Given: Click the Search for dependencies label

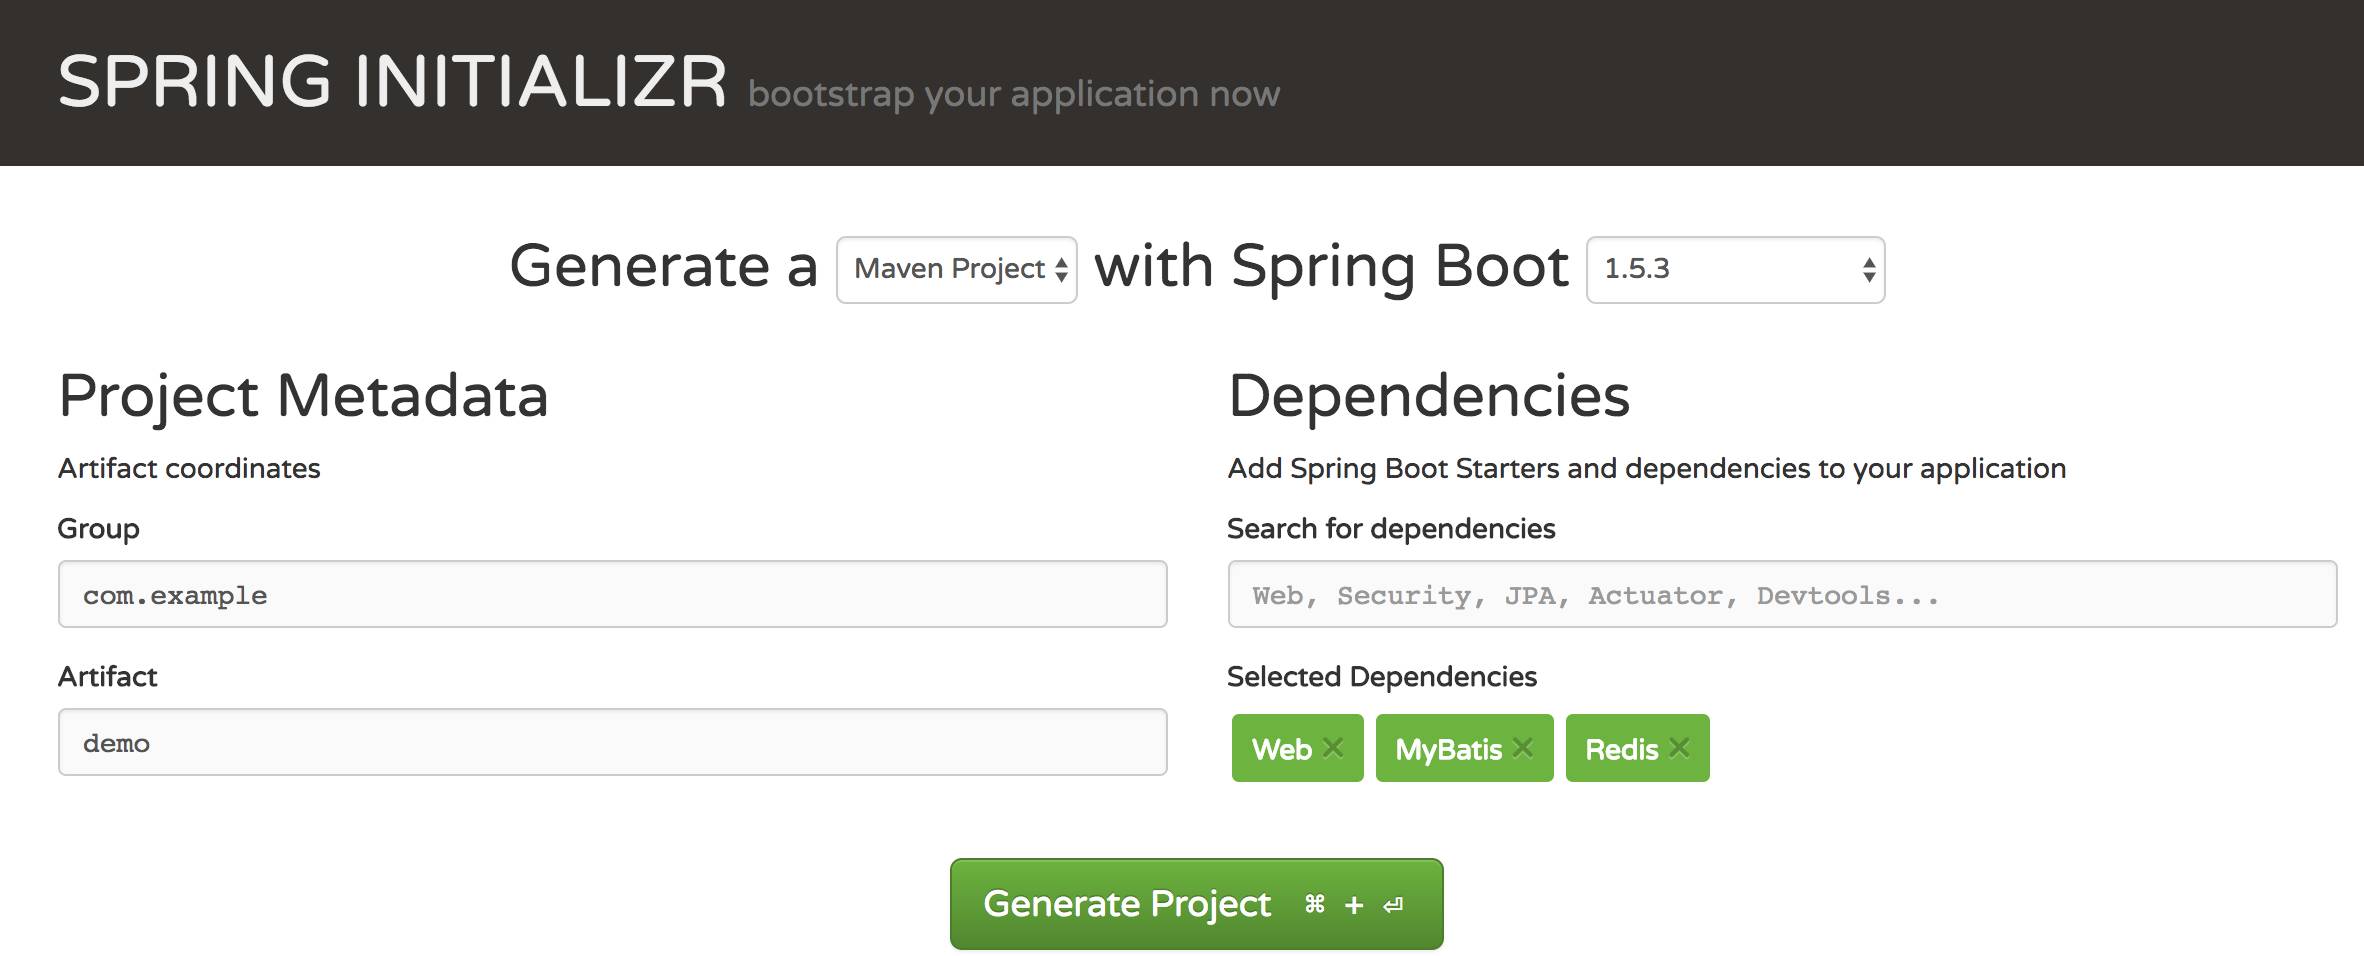Looking at the screenshot, I should pos(1391,529).
